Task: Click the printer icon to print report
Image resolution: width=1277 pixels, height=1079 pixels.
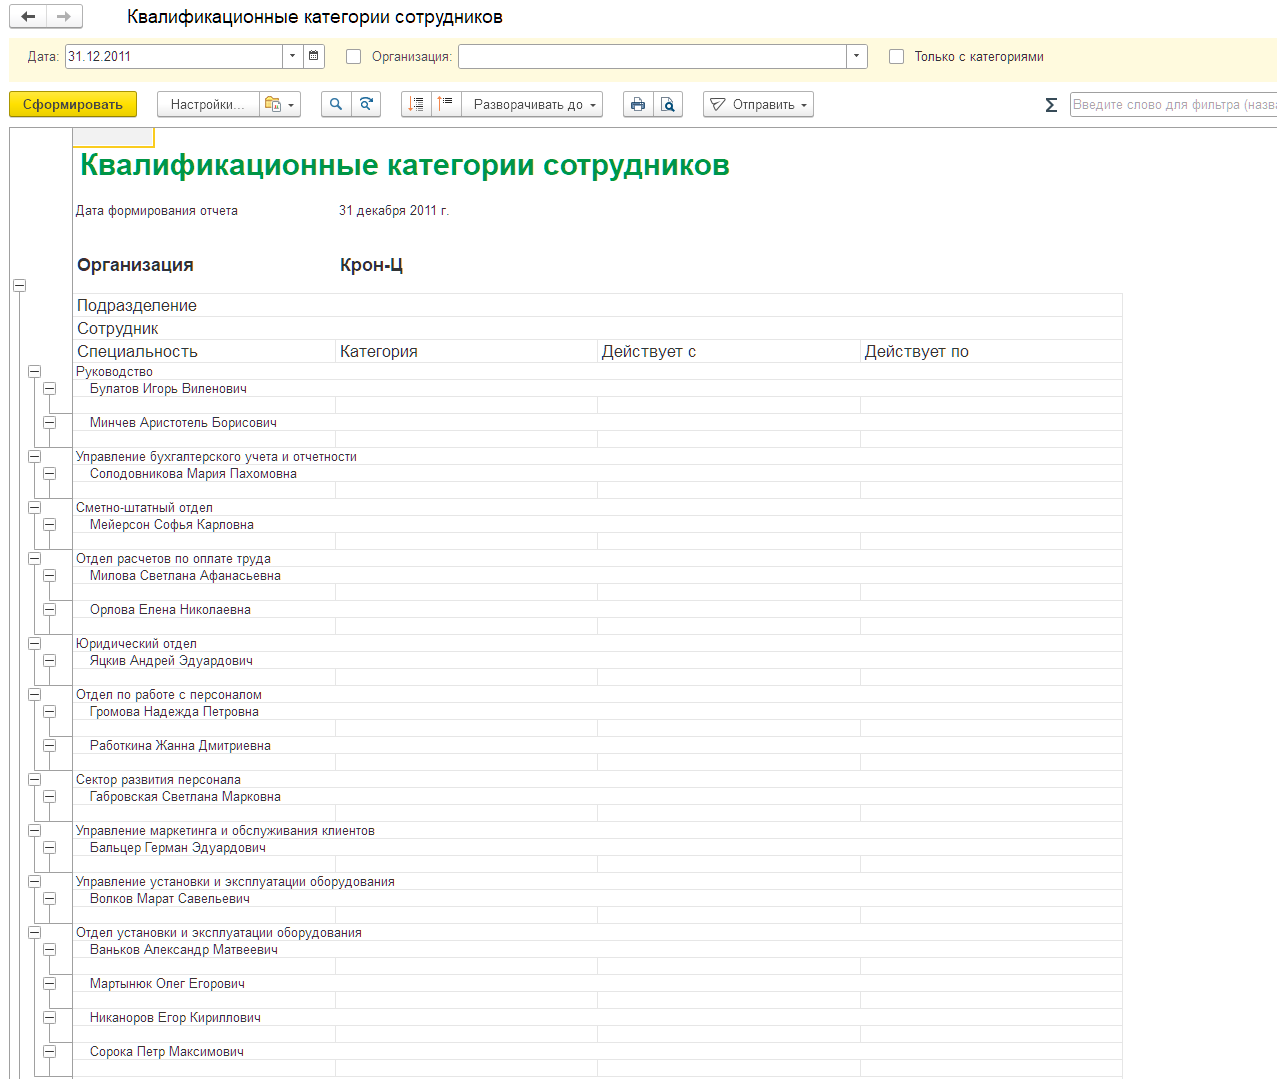Action: [638, 104]
